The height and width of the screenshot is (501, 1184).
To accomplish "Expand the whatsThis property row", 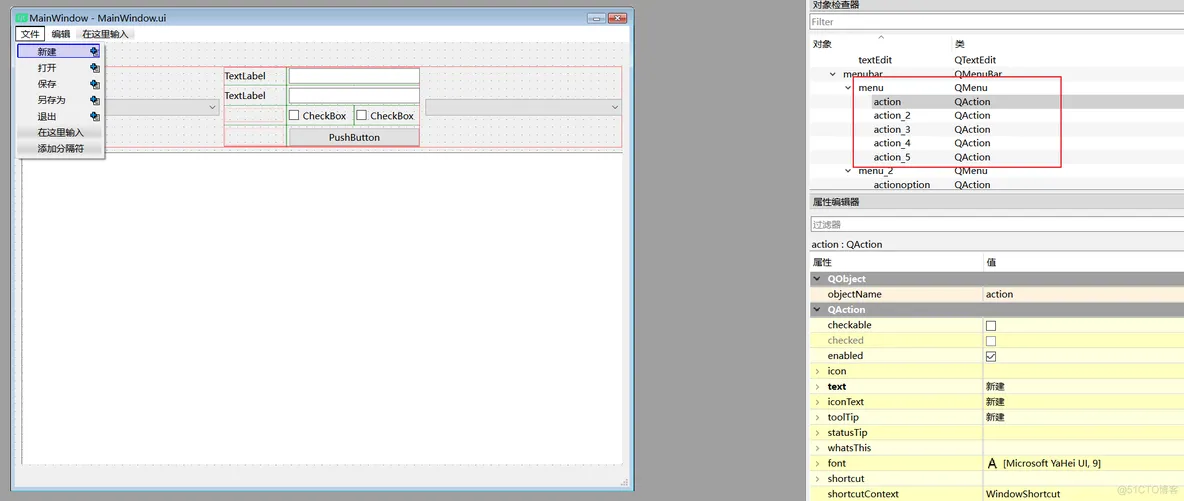I will (816, 448).
